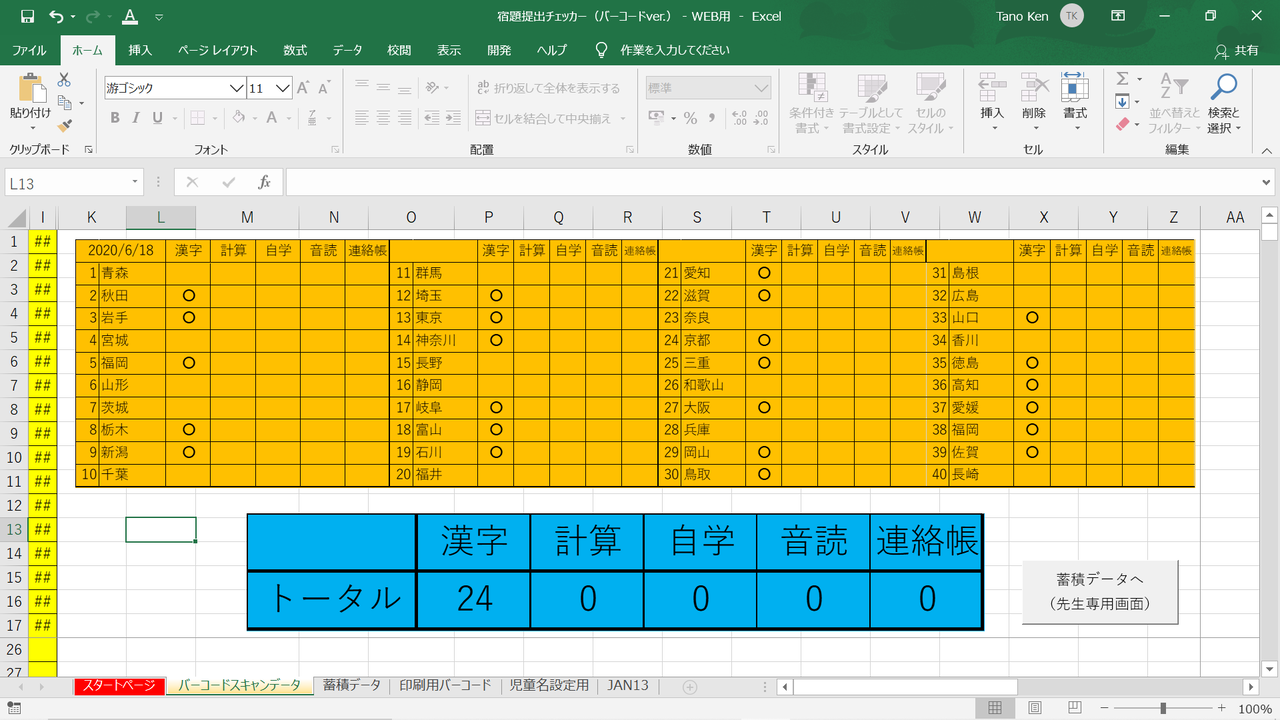Click the Decrease Decimal icon
This screenshot has height=720, width=1280.
pos(761,118)
